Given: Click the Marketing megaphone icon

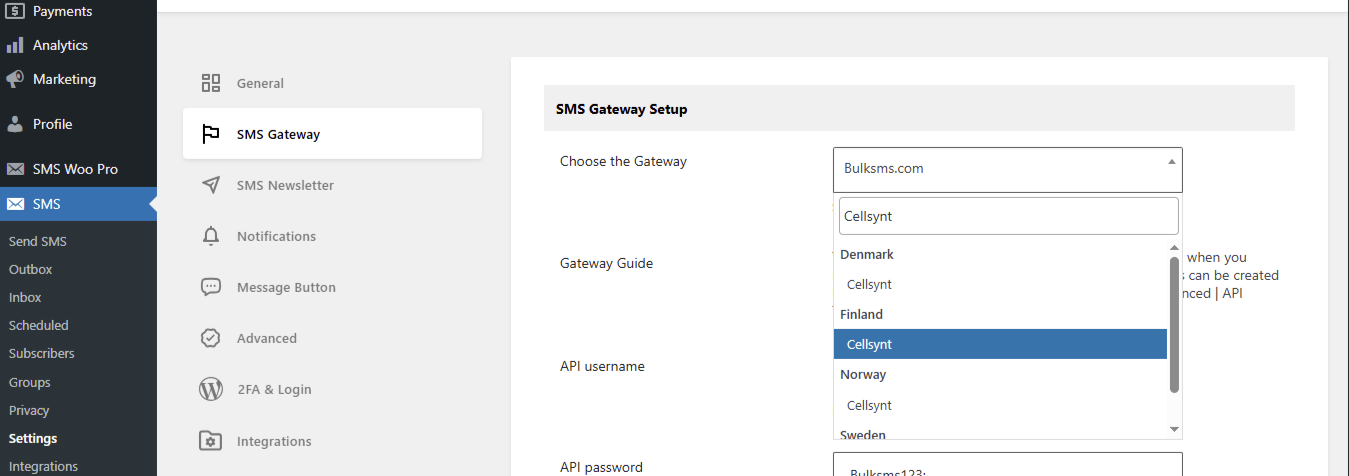Looking at the screenshot, I should coord(15,79).
